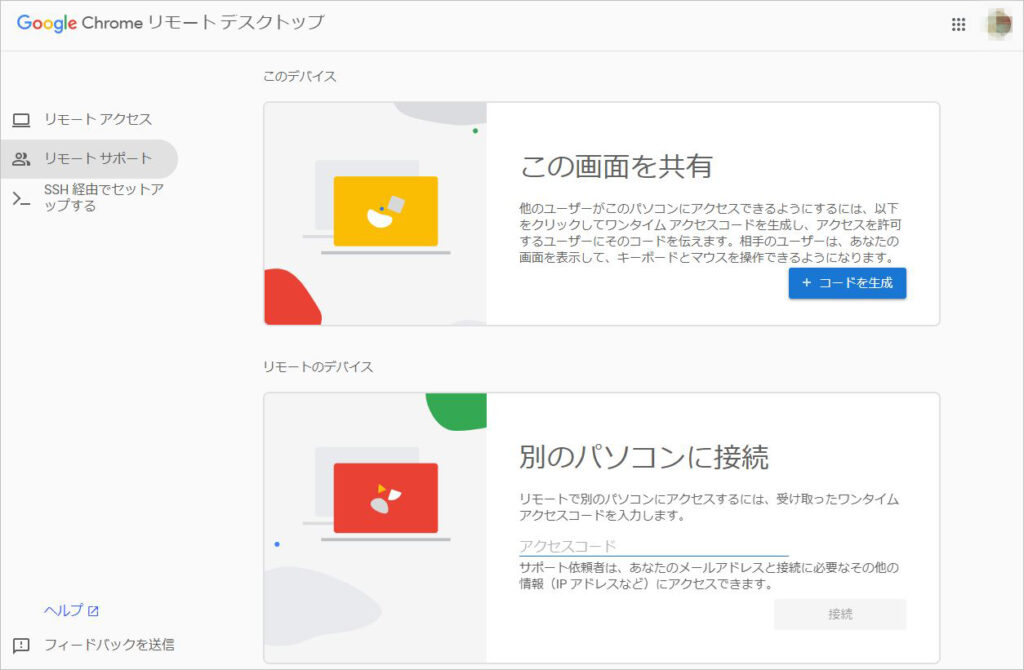Click the red laptop illustration

[385, 498]
